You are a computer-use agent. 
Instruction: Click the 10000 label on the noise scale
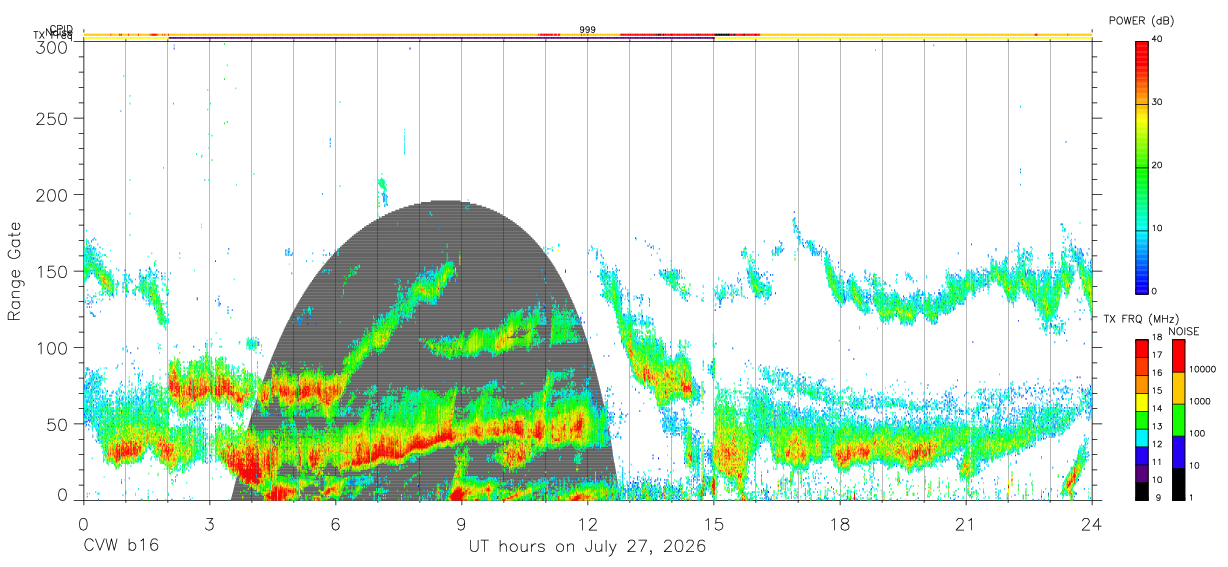coord(1203,369)
